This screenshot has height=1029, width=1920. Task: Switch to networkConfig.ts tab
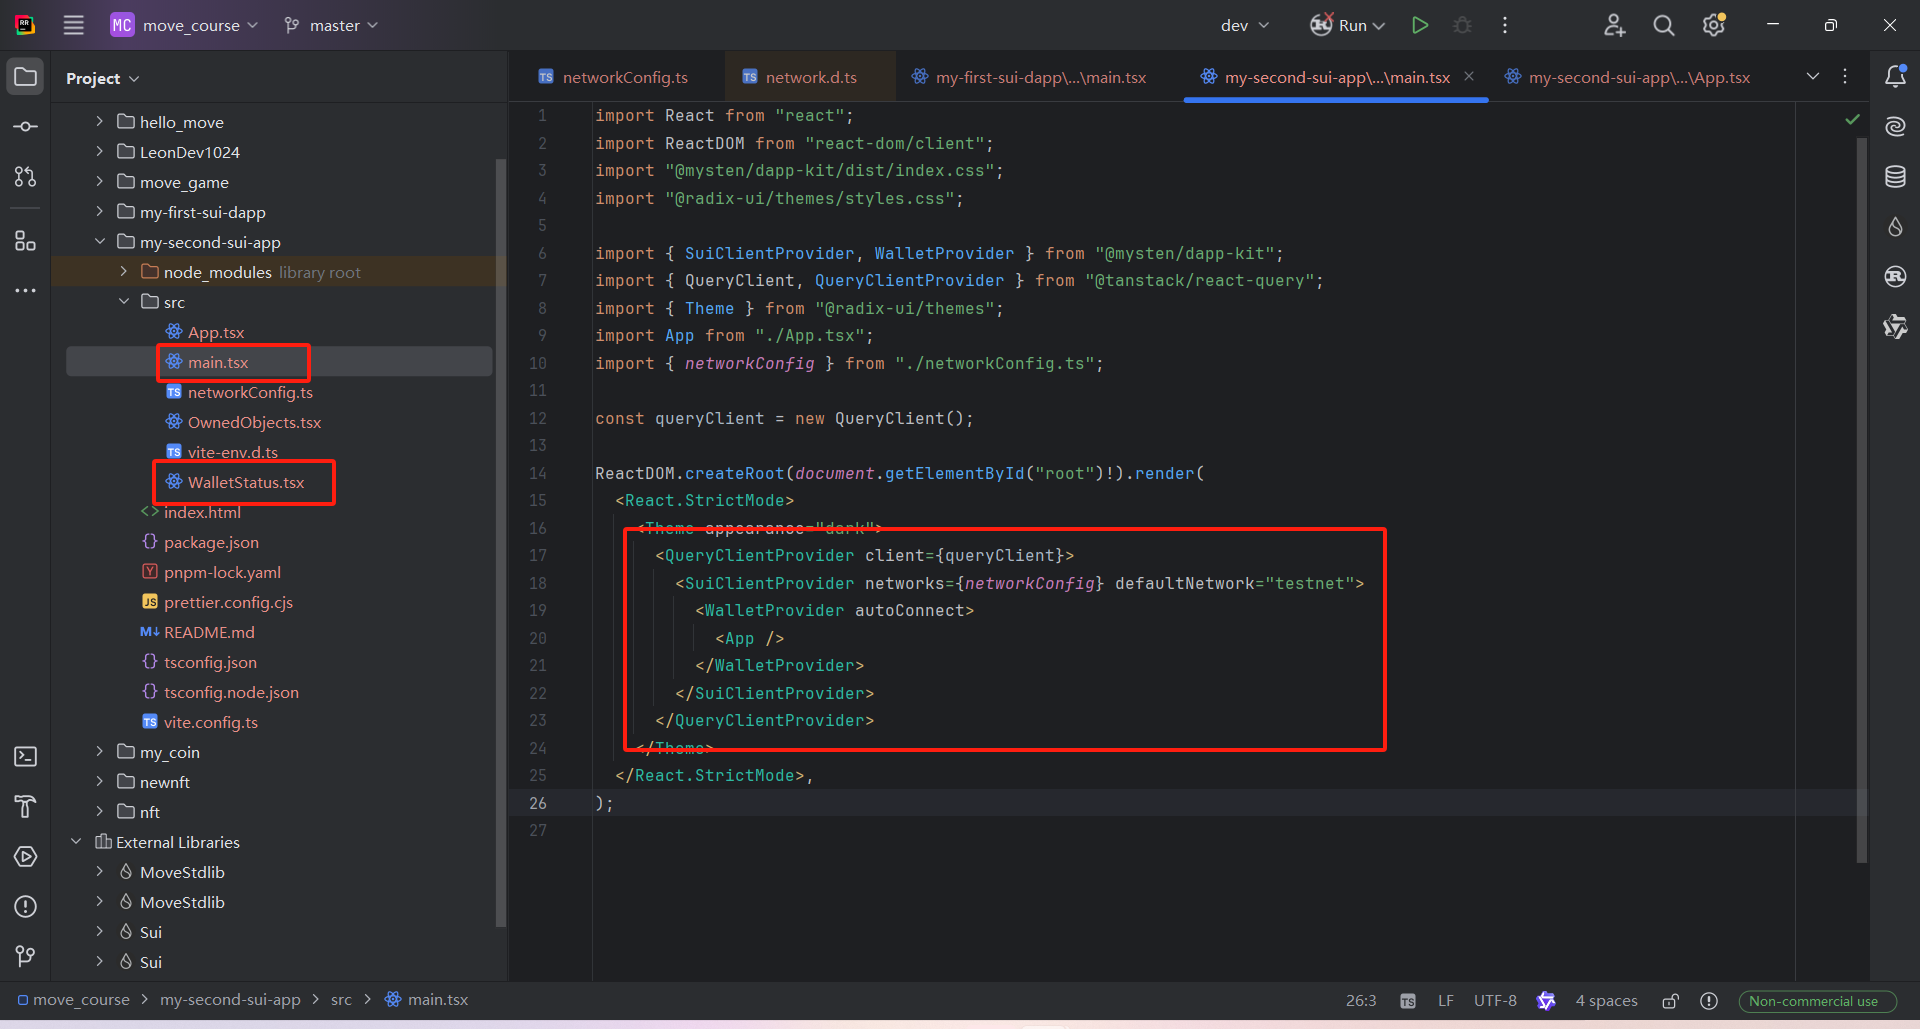(612, 77)
